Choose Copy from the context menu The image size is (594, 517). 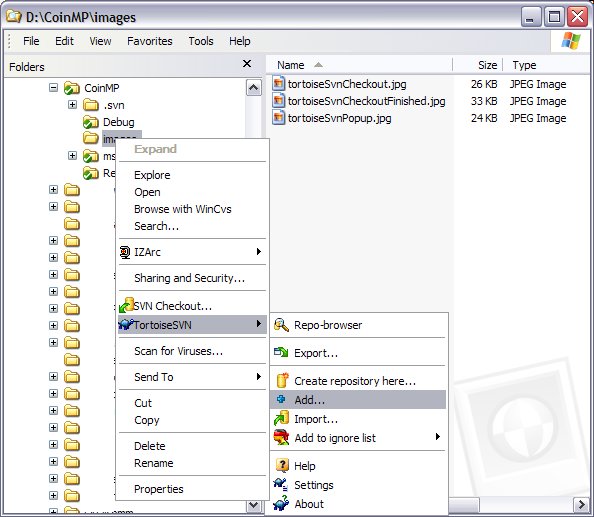pos(192,420)
